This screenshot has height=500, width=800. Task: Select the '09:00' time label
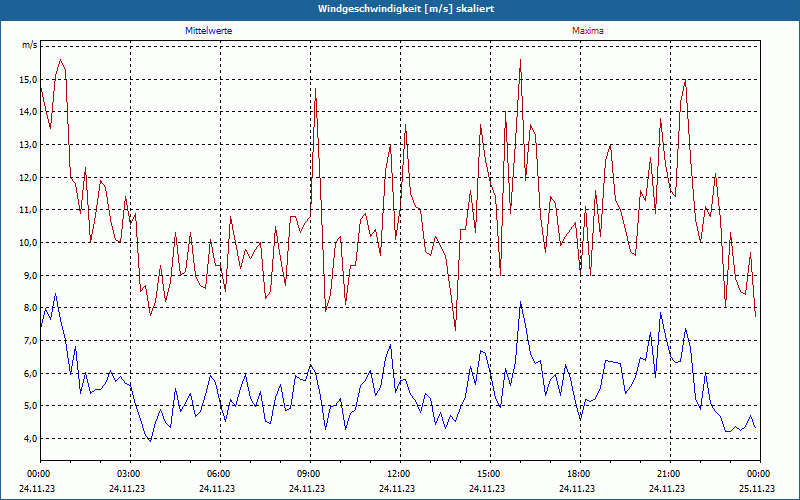[310, 474]
